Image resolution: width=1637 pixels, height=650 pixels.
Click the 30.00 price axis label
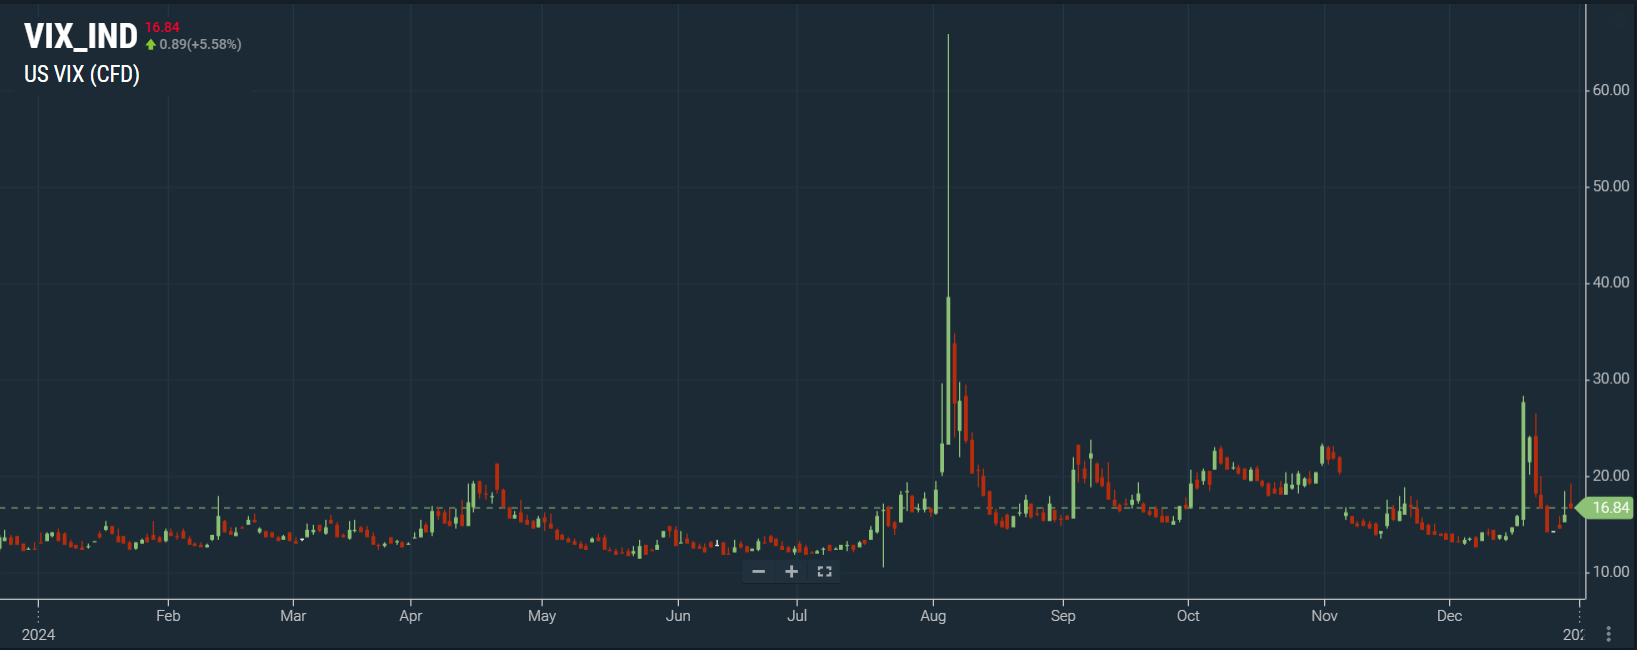[x=1610, y=379]
